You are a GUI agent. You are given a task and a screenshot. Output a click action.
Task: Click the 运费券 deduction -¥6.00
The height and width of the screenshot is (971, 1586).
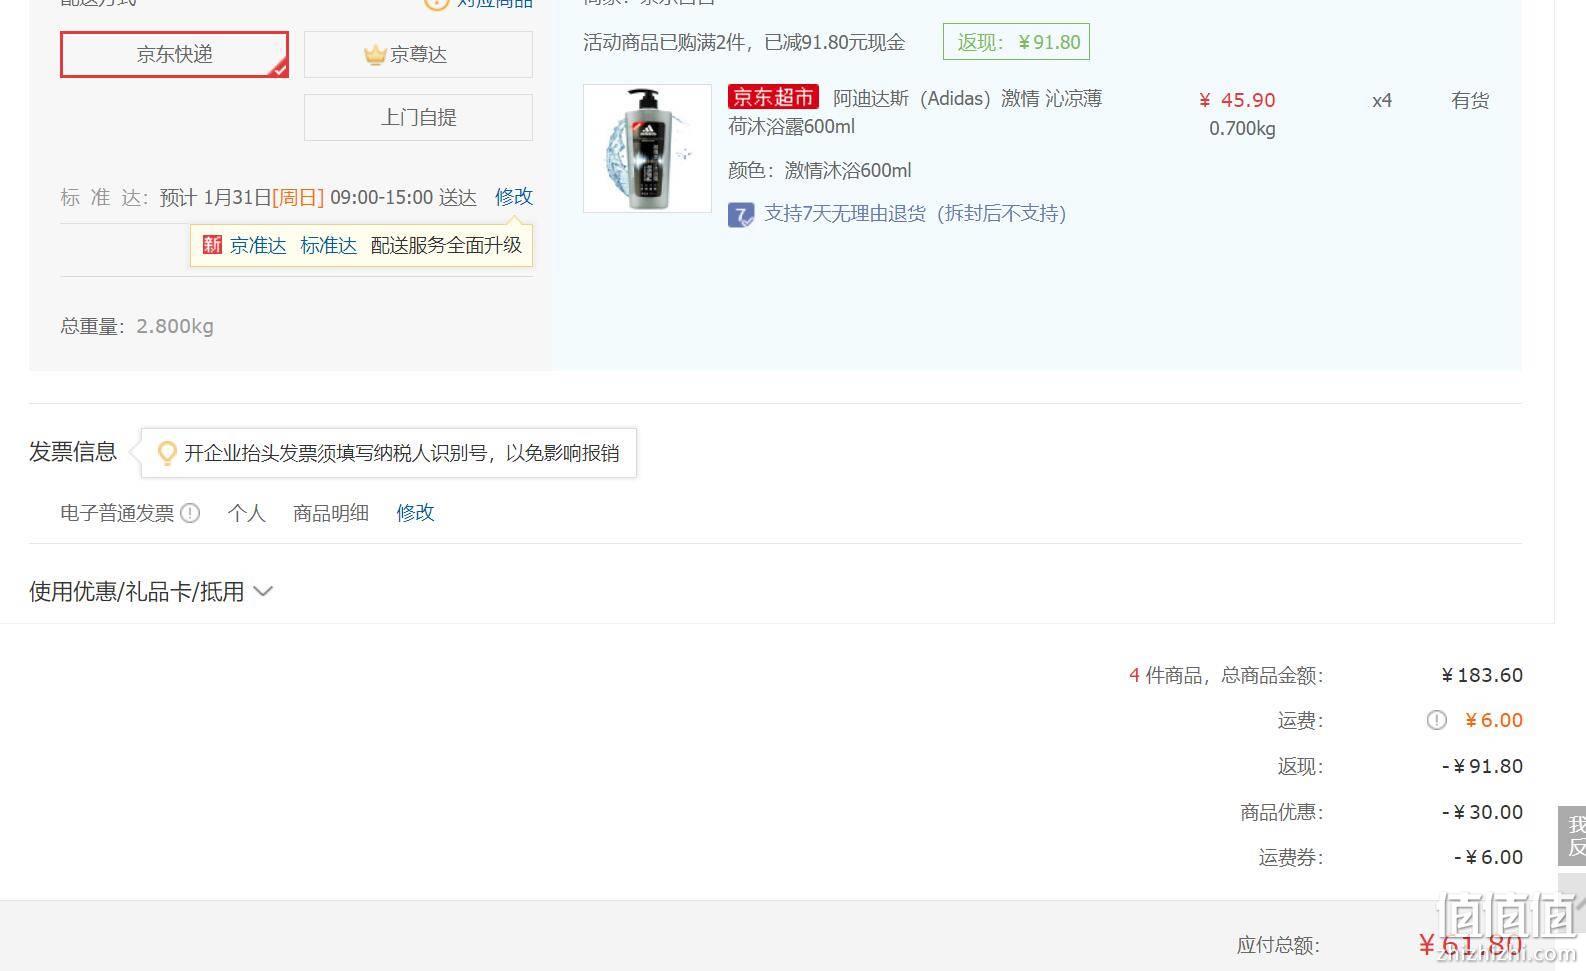coord(1488,857)
